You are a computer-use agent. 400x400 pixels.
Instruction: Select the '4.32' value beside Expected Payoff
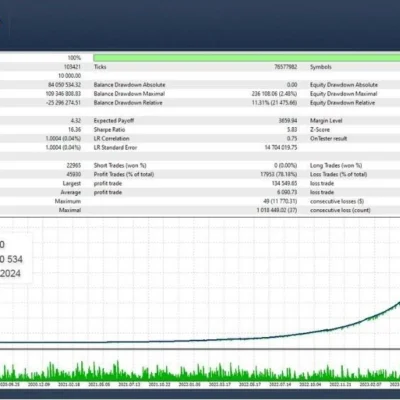point(76,121)
